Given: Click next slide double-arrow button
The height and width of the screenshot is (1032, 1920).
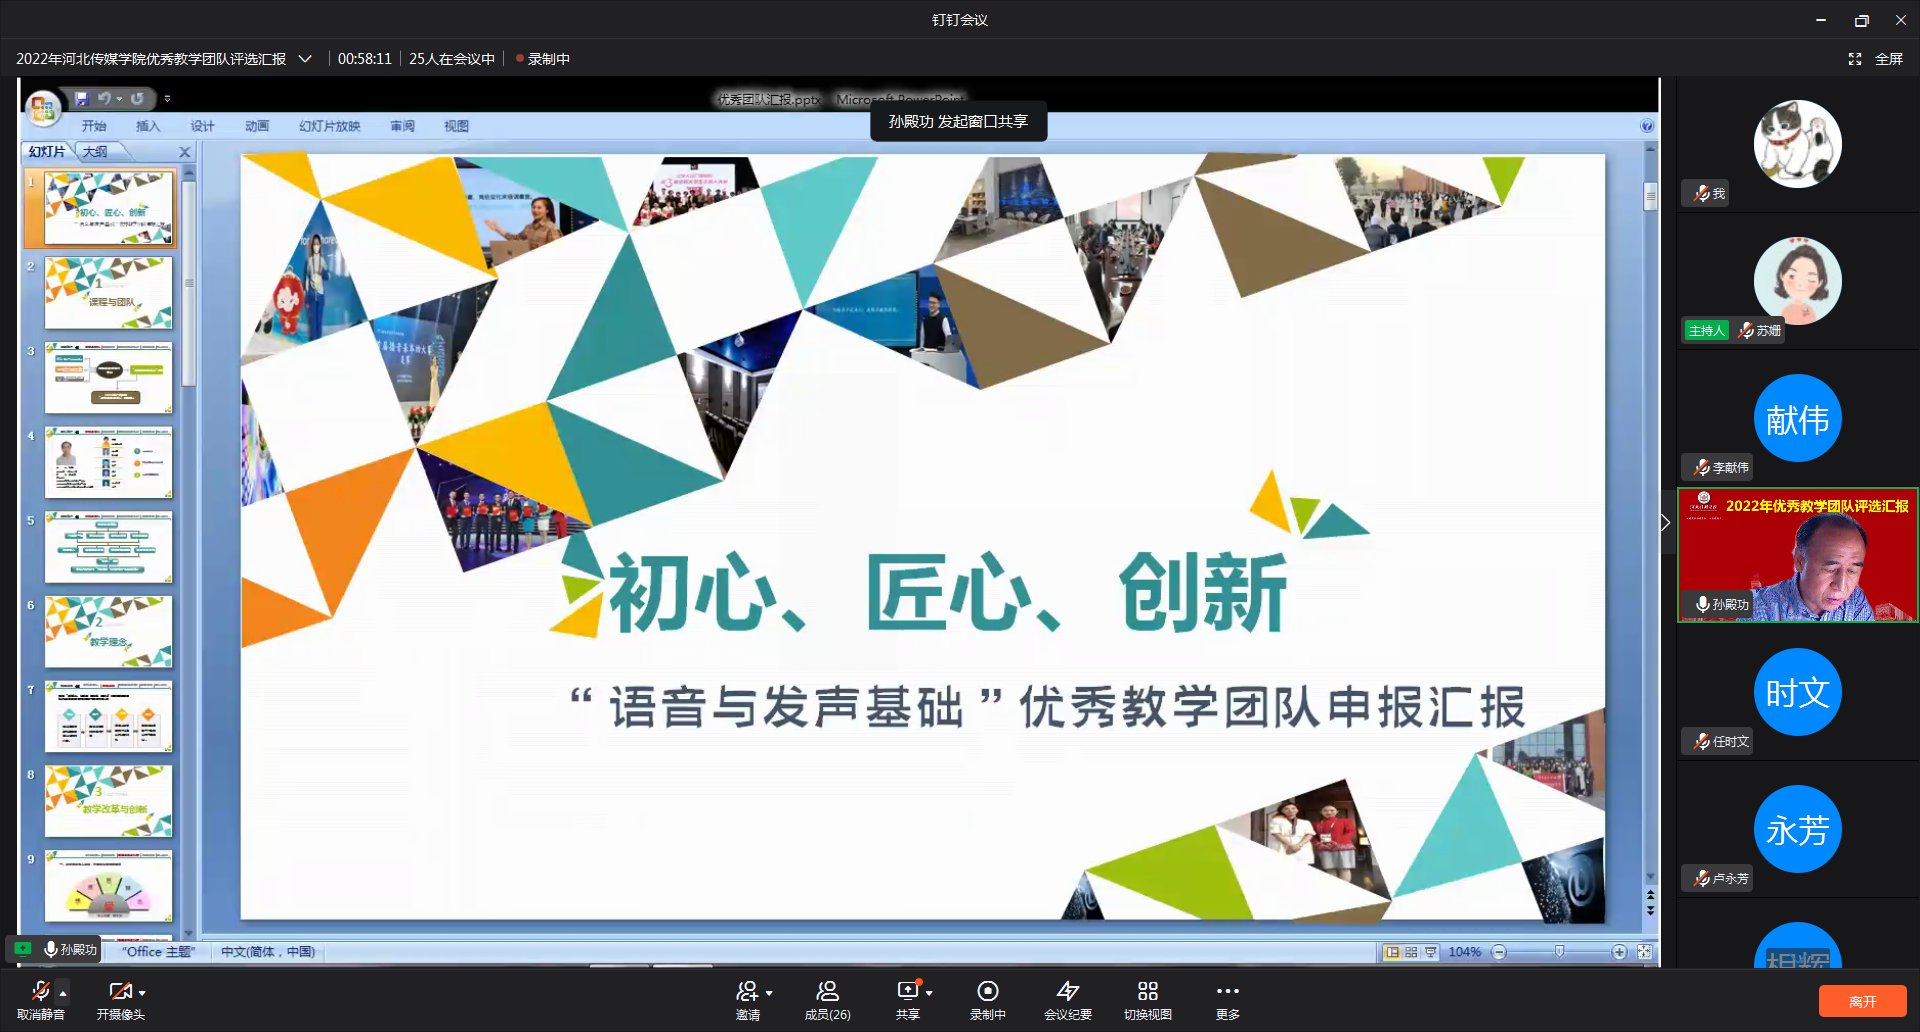Looking at the screenshot, I should click(1651, 910).
